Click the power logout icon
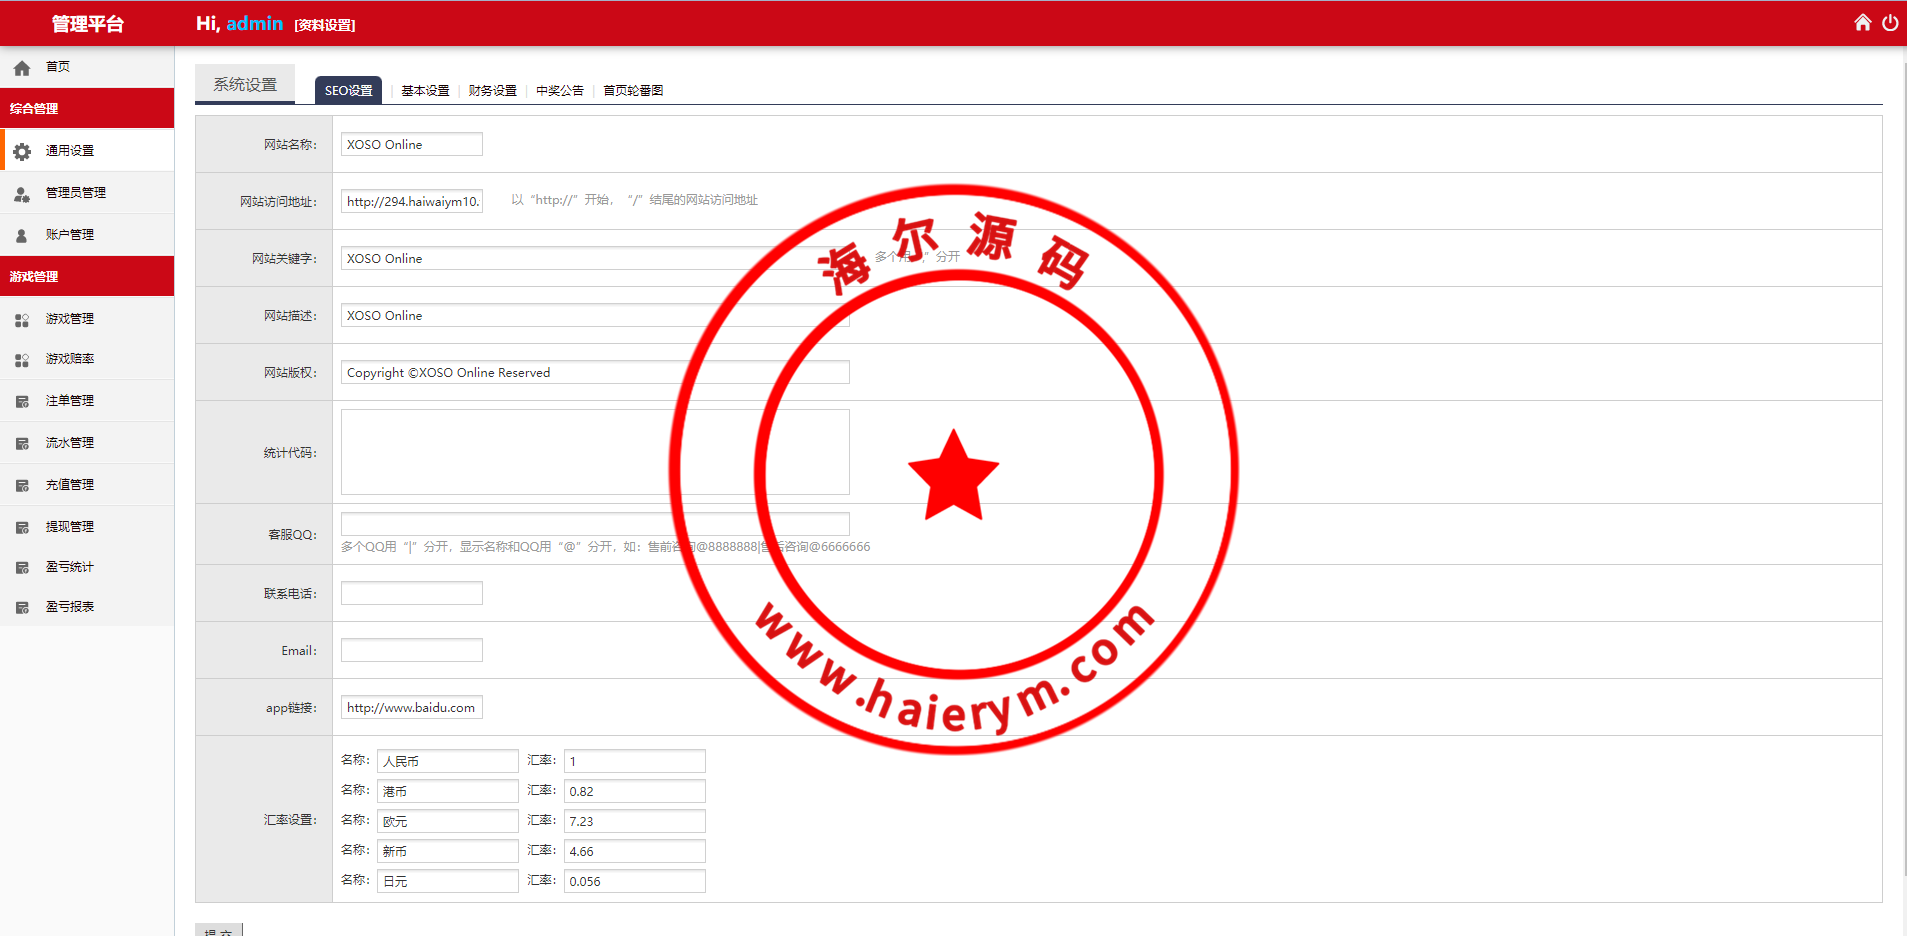1907x936 pixels. (x=1891, y=21)
